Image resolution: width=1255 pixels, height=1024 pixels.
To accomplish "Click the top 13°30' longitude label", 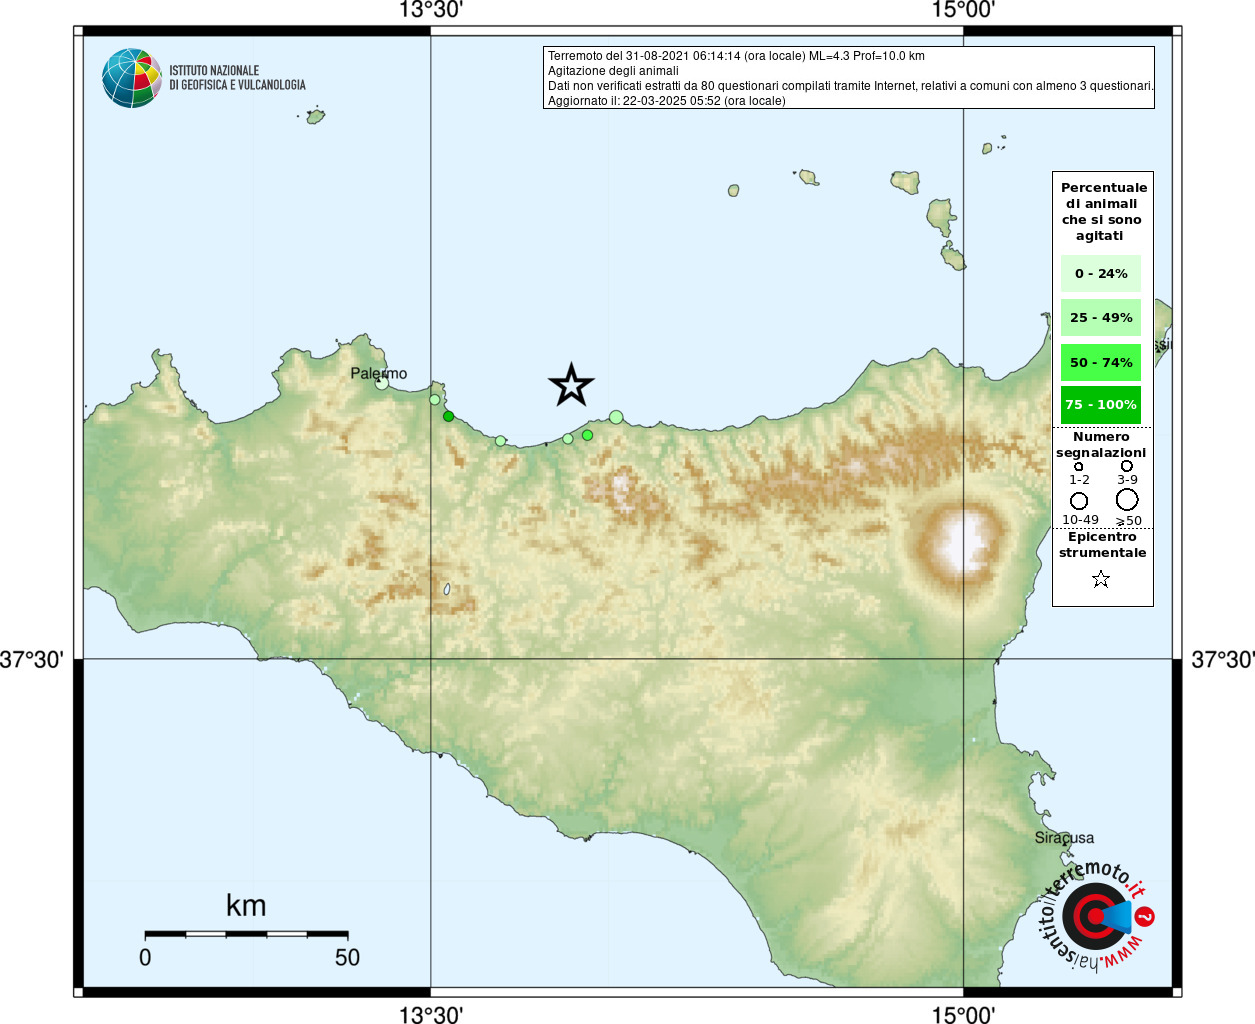I will pyautogui.click(x=431, y=10).
